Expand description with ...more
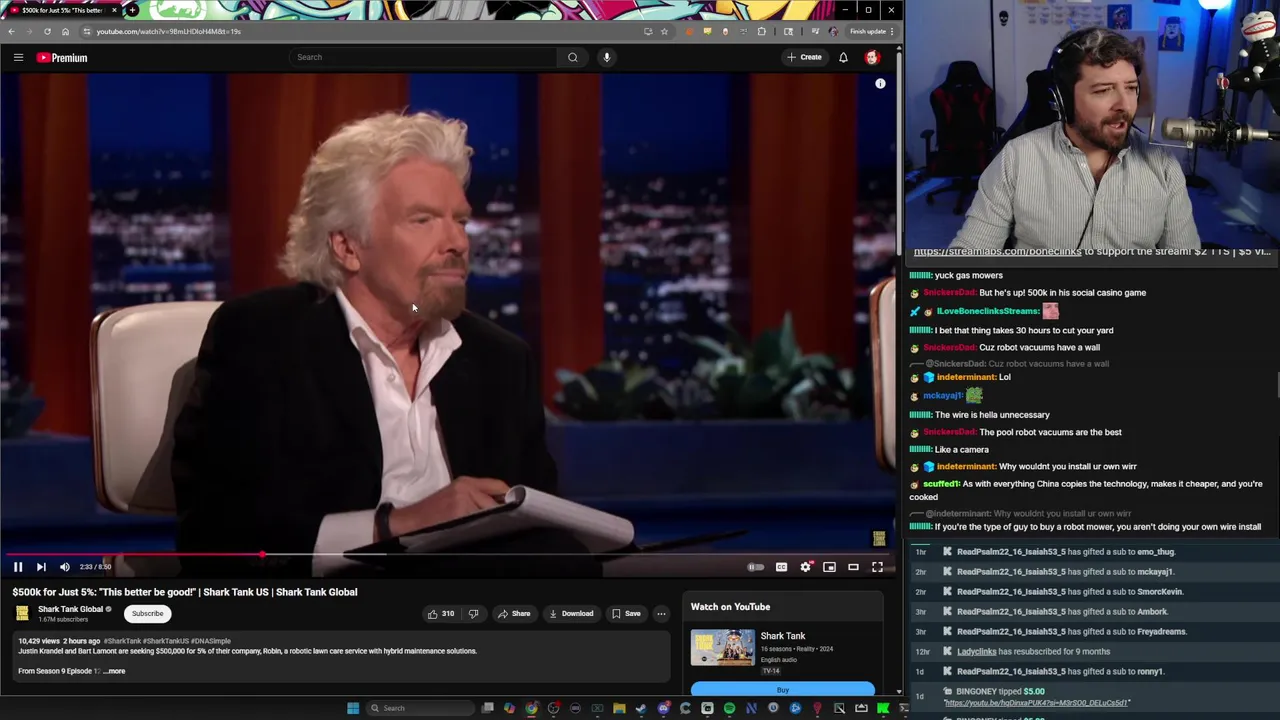 pos(116,671)
